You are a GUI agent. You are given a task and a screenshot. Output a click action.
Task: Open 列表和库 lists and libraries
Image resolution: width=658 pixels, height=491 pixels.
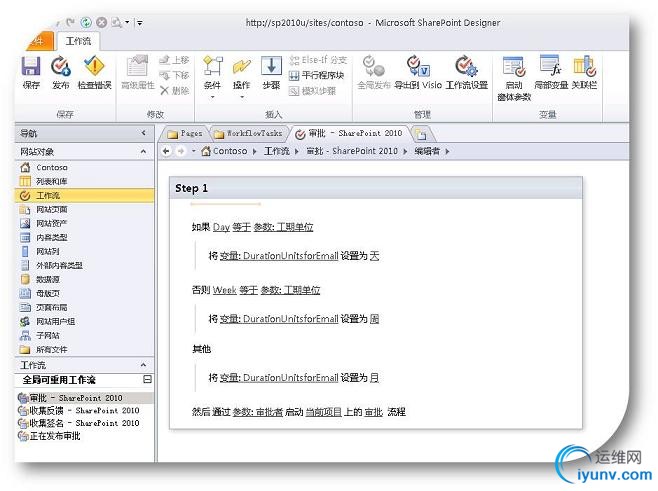point(85,181)
